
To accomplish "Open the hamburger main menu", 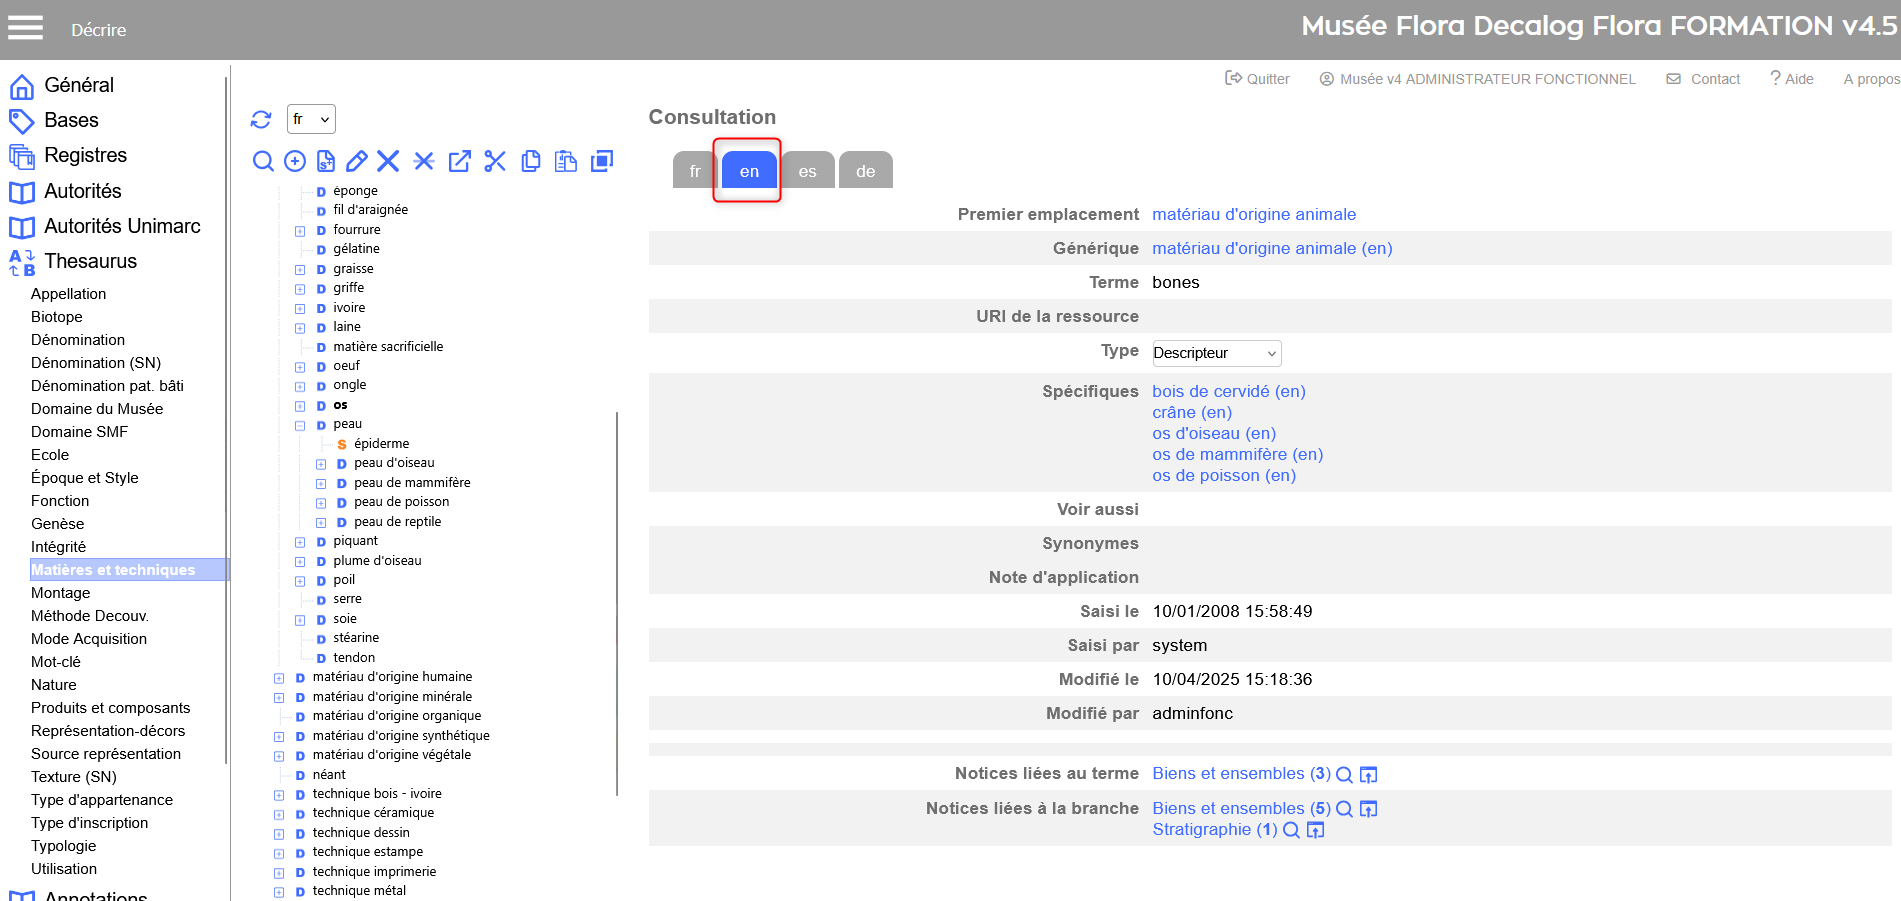I will point(26,28).
